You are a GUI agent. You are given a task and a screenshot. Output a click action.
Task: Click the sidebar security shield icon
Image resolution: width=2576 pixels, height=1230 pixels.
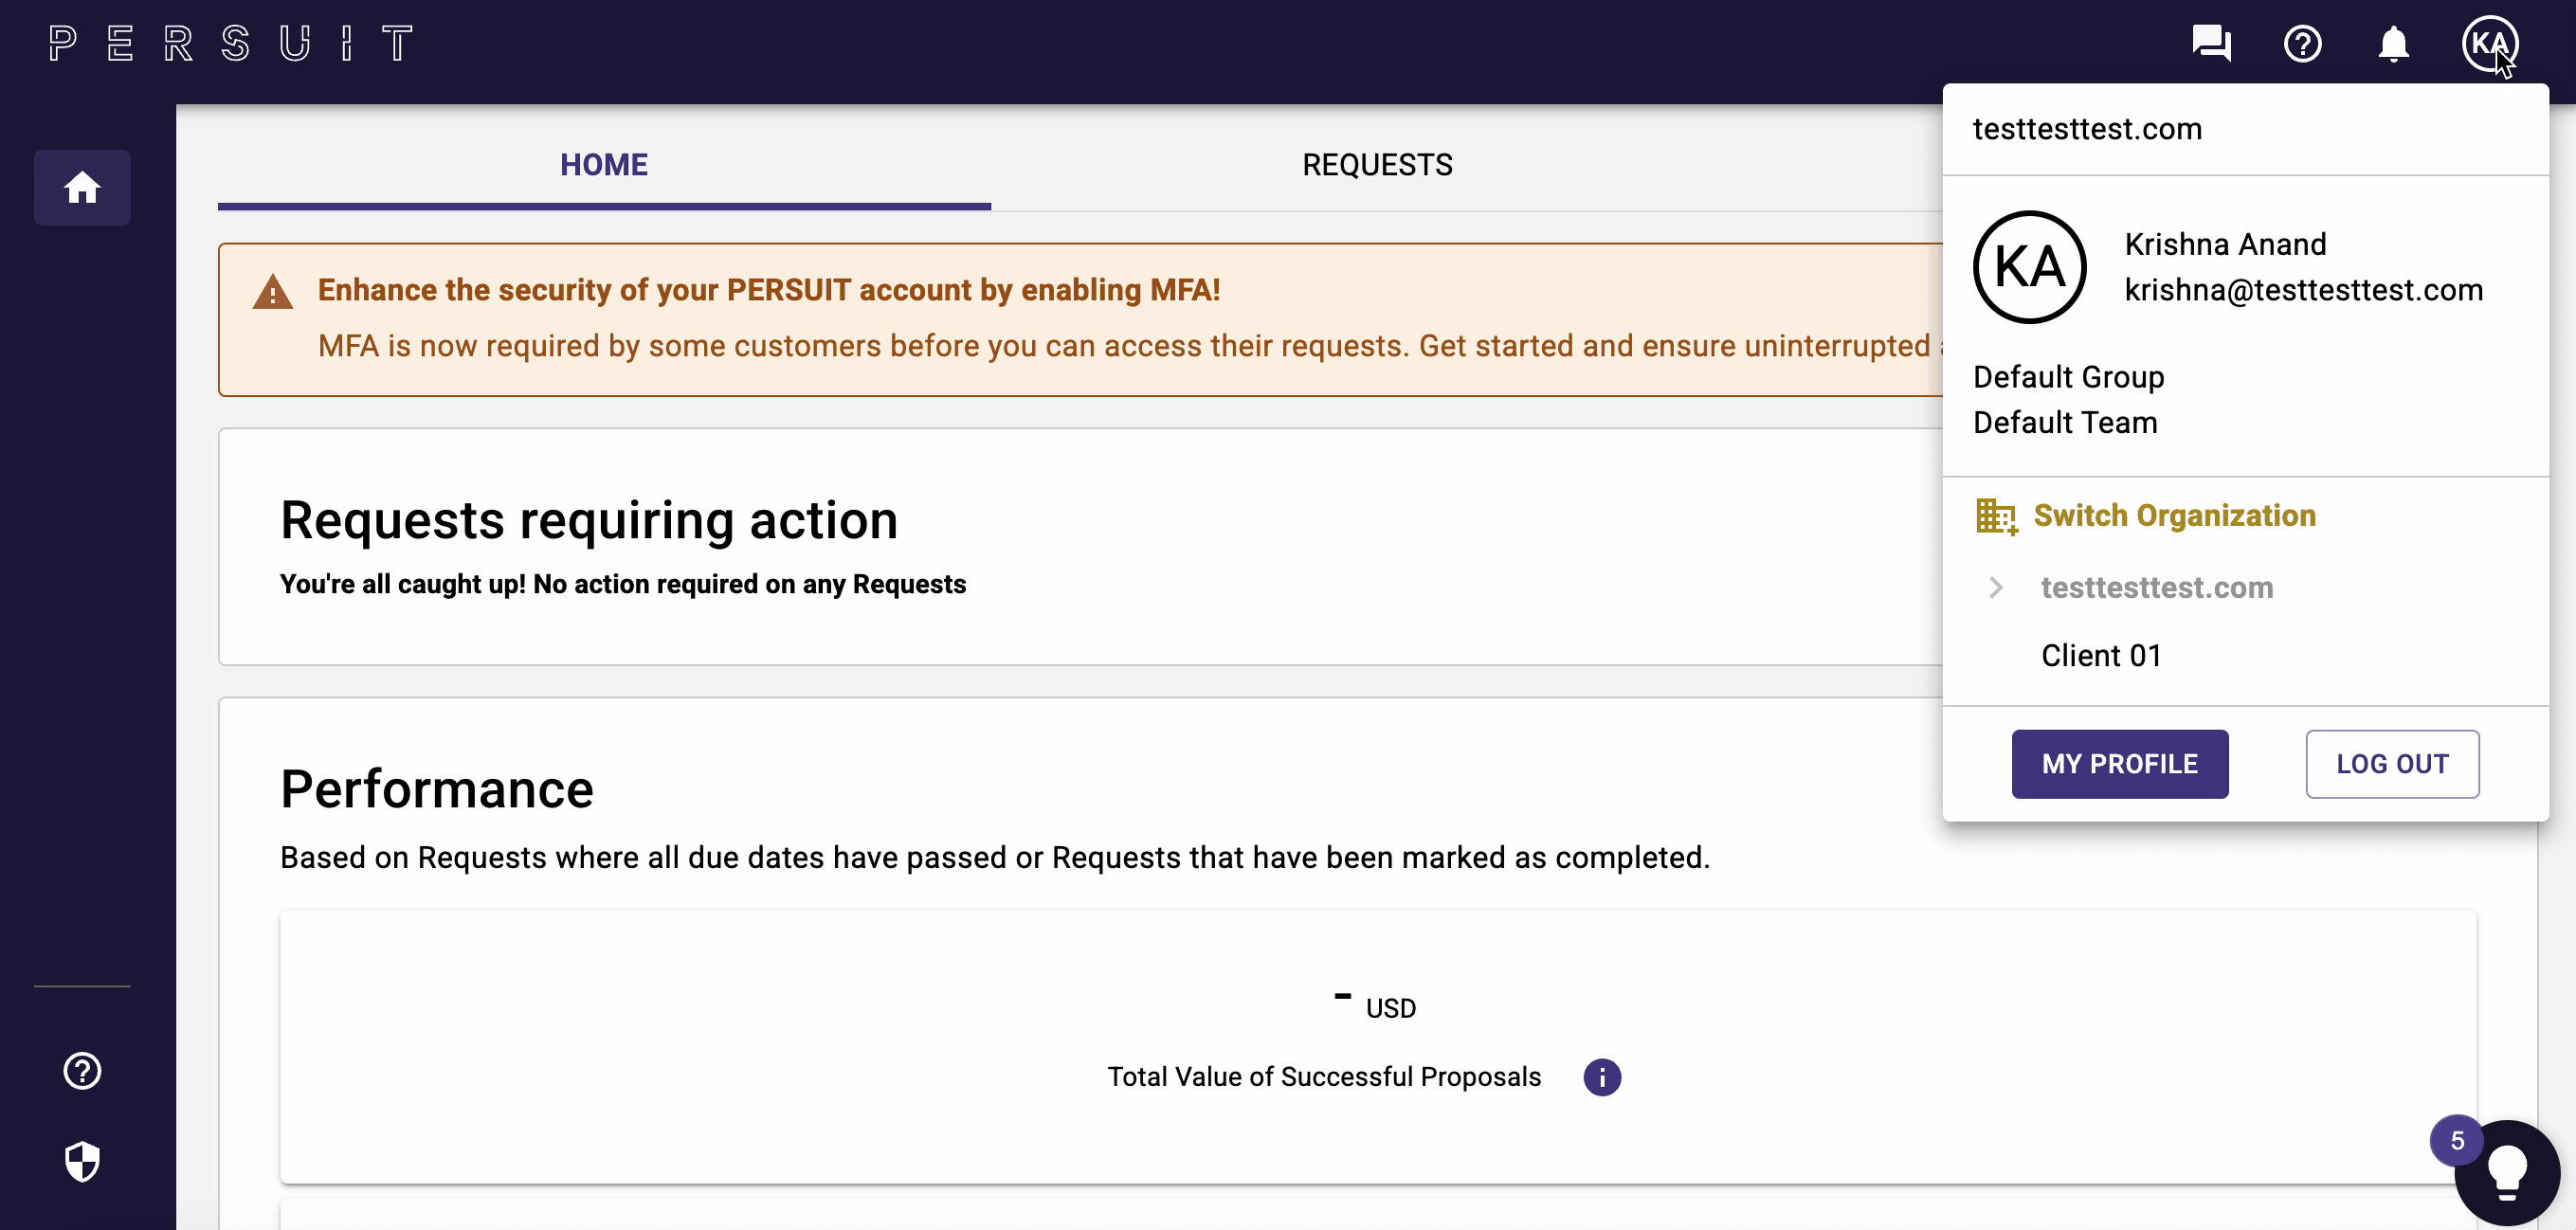tap(82, 1162)
